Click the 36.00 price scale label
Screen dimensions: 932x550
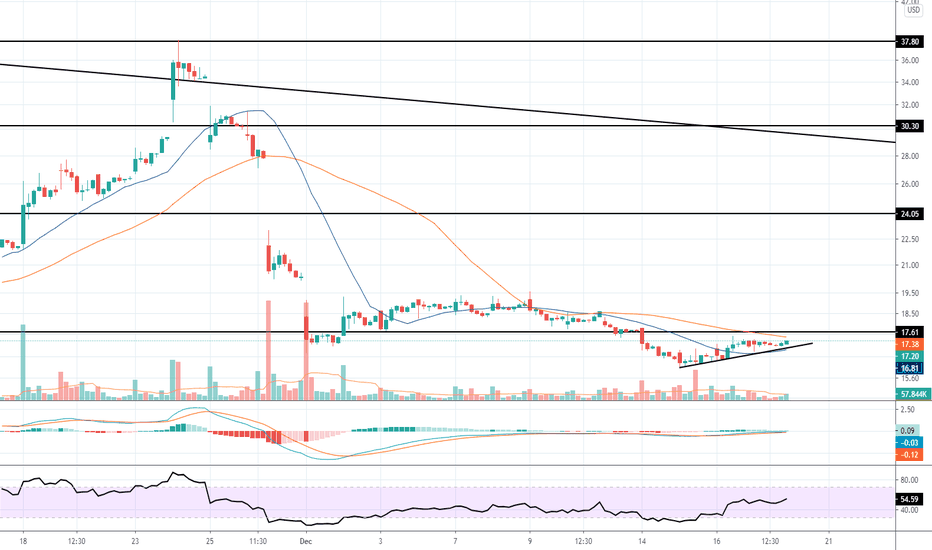909,60
